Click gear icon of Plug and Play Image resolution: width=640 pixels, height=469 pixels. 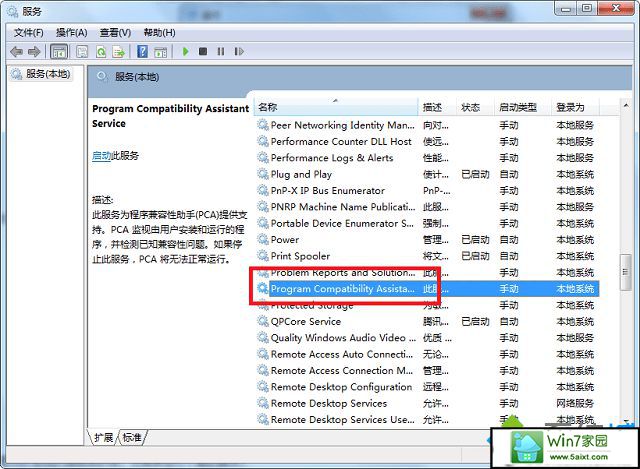(263, 174)
